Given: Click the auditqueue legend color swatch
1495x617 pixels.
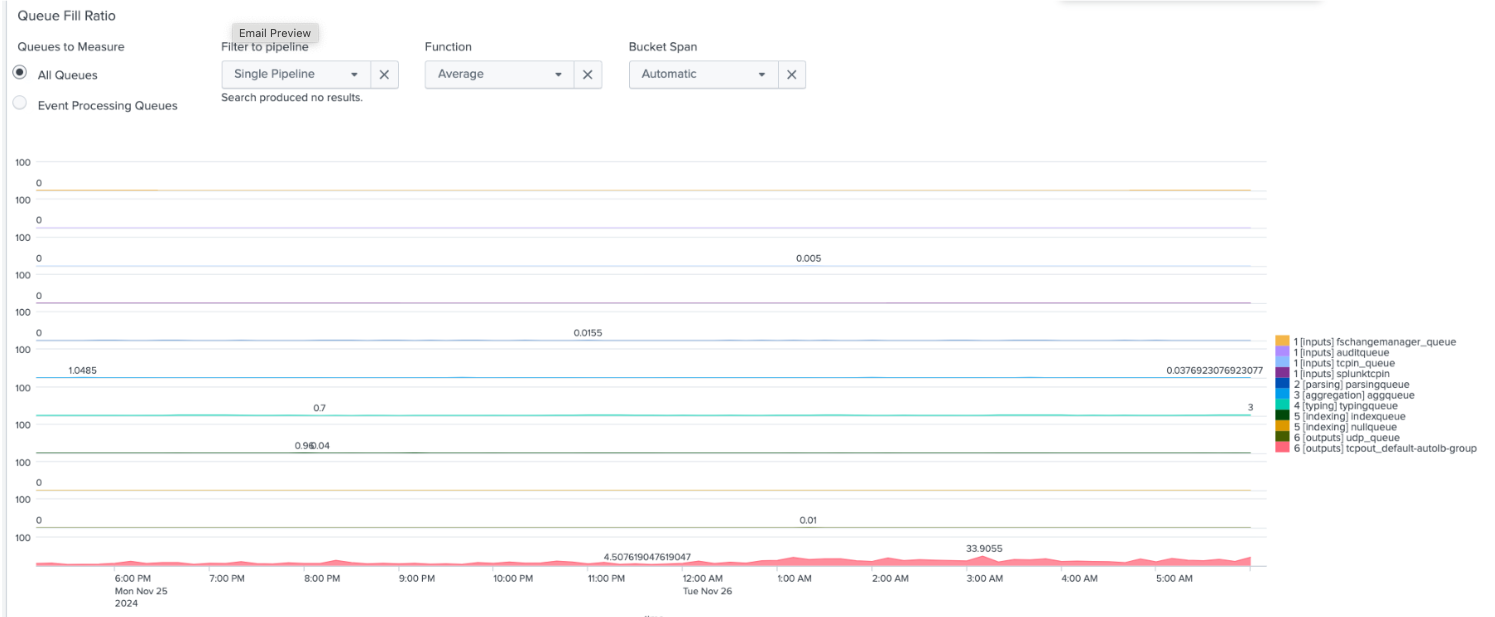Looking at the screenshot, I should click(x=1283, y=352).
